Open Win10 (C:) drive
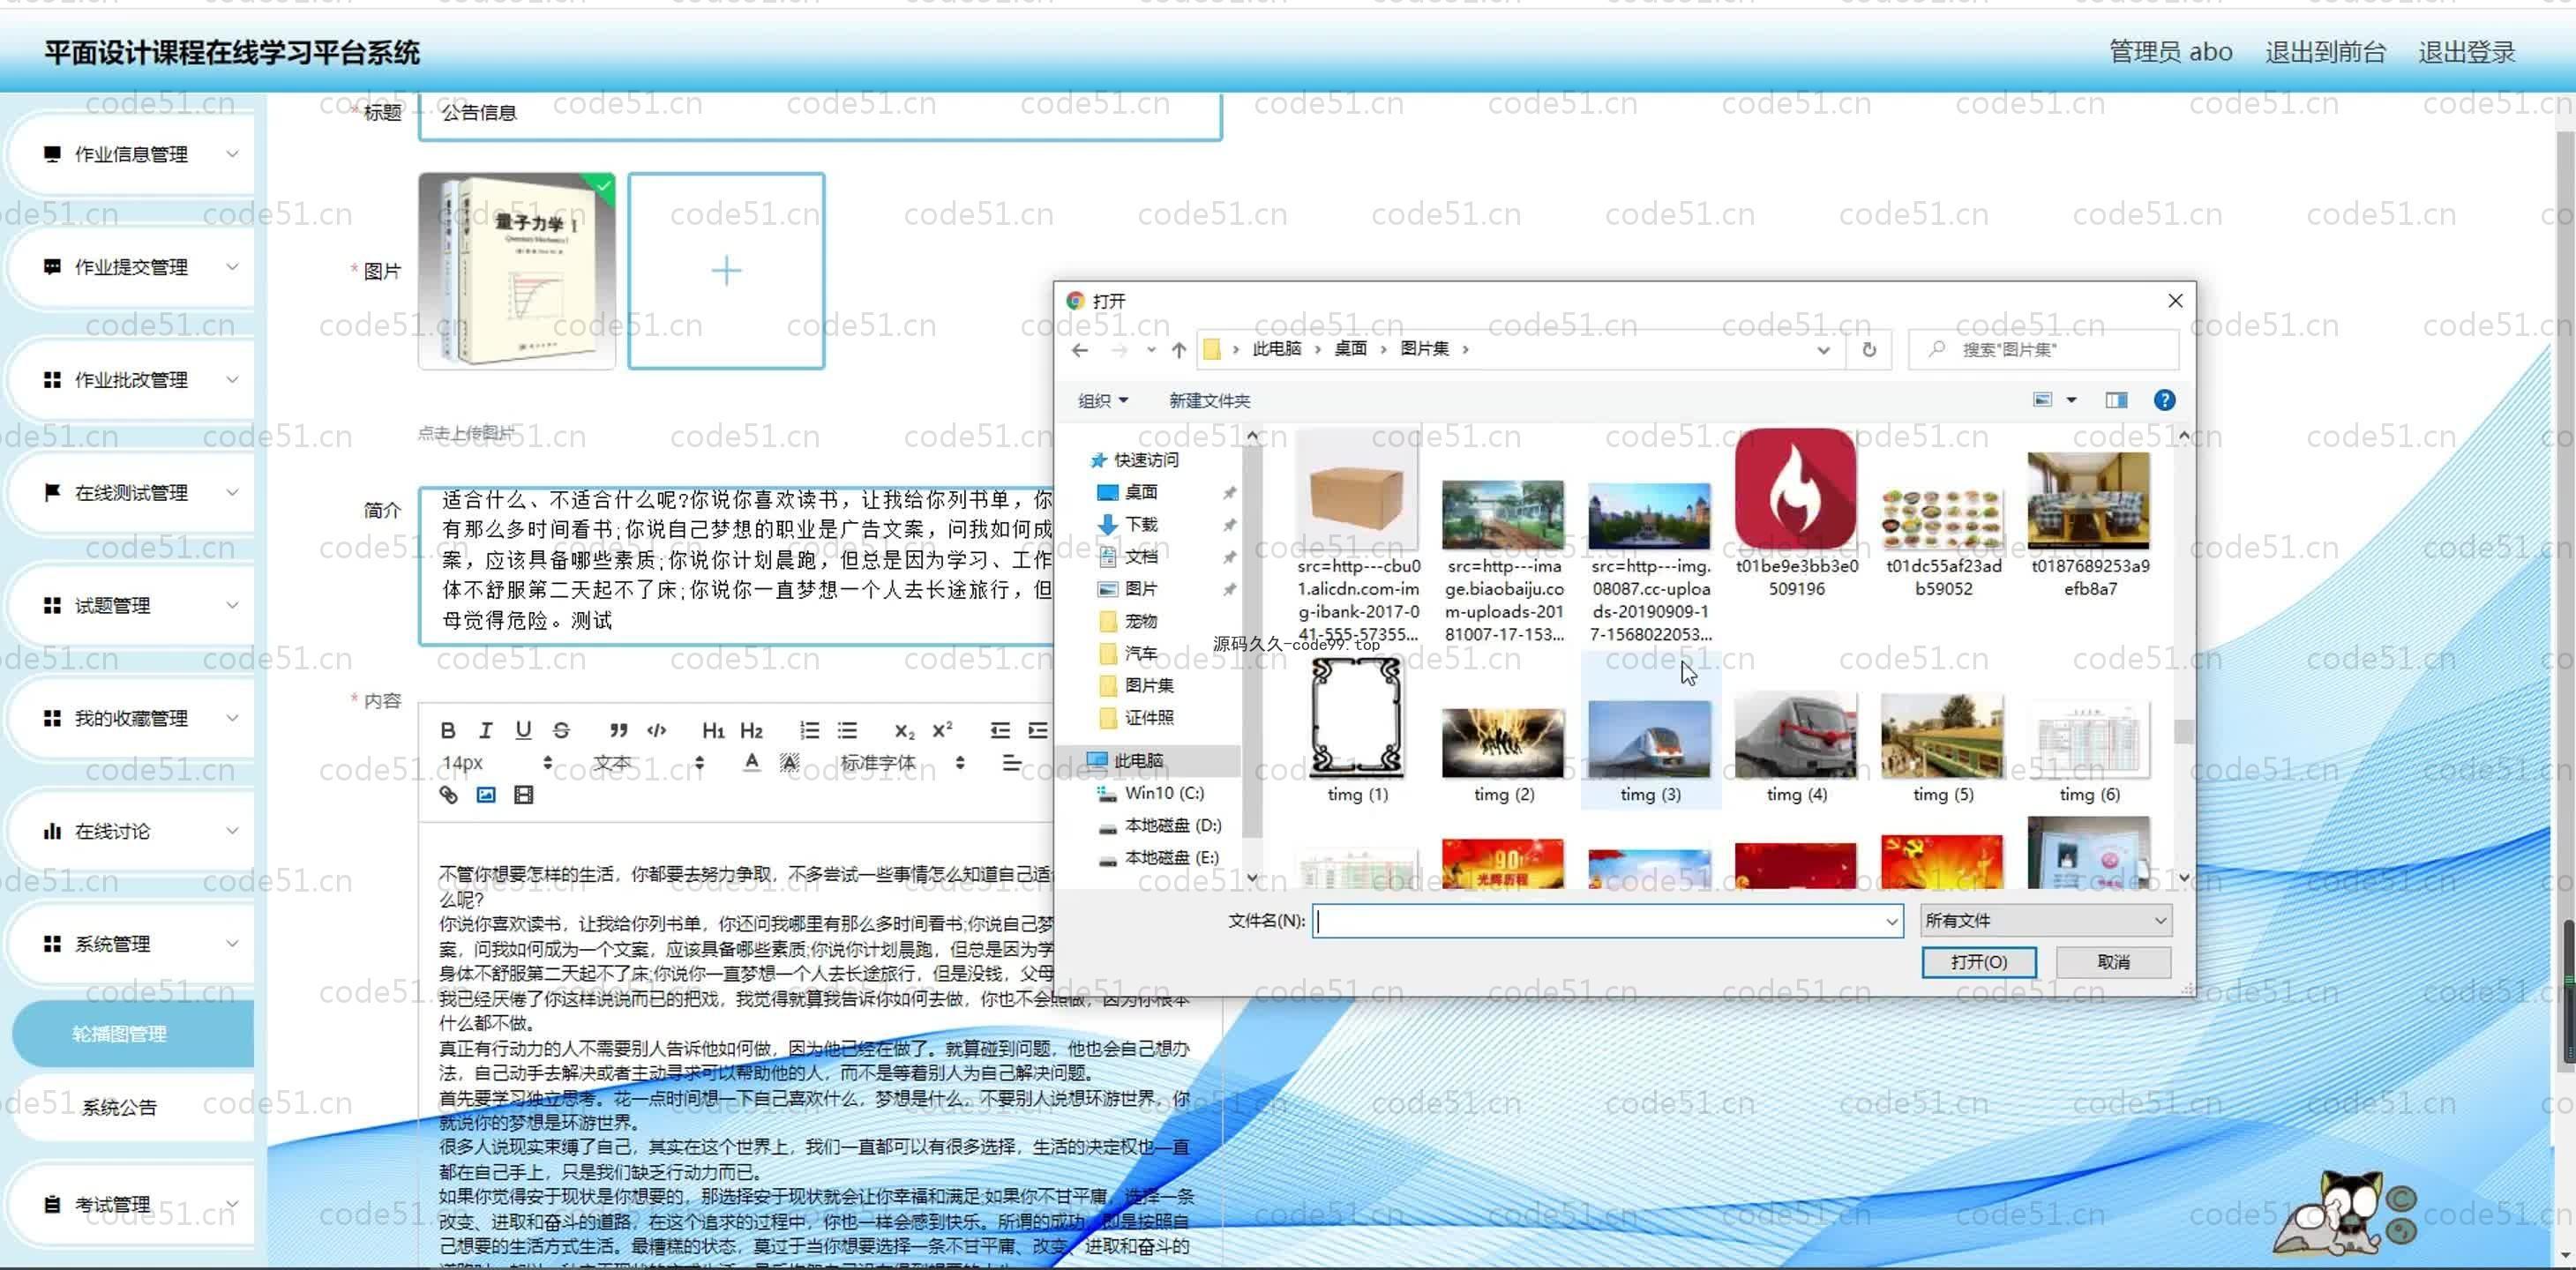 pos(1163,793)
